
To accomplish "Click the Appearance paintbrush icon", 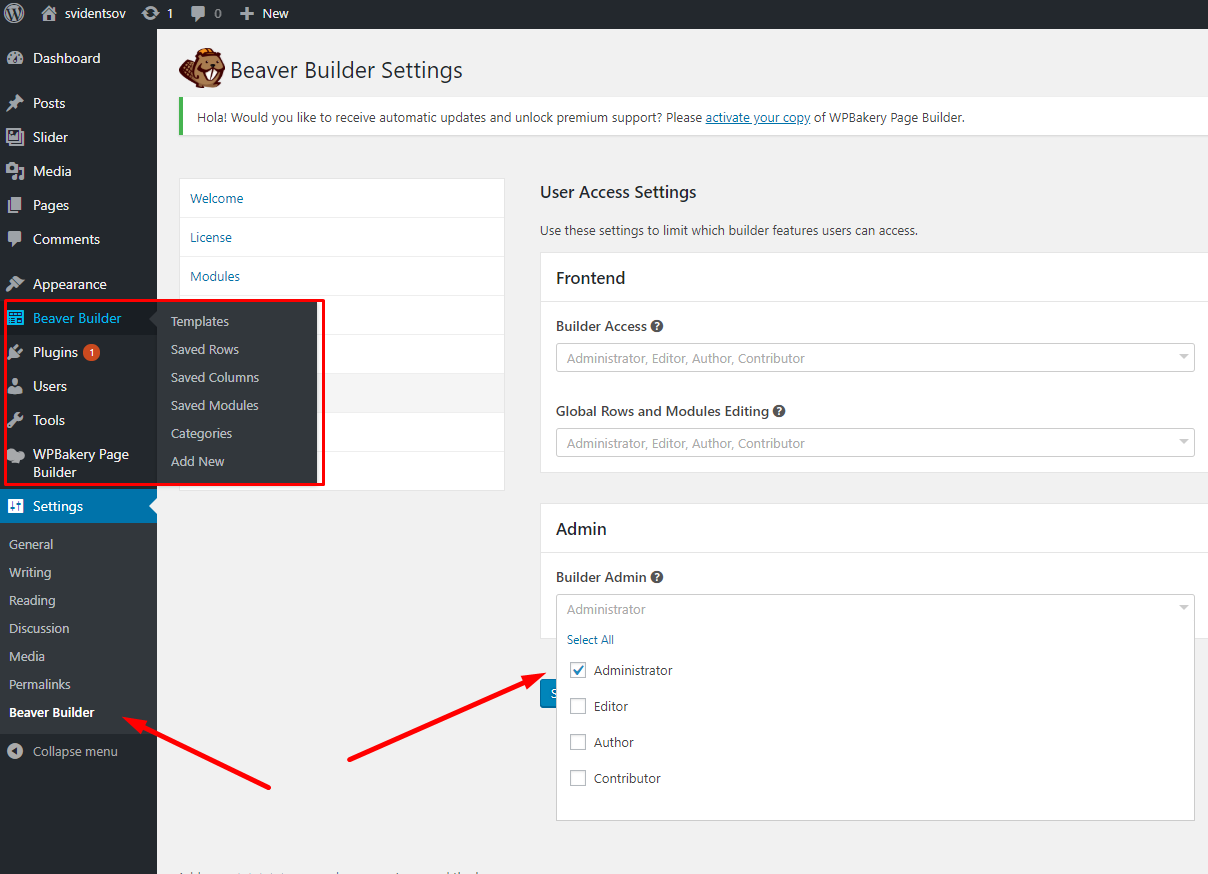I will pos(15,284).
